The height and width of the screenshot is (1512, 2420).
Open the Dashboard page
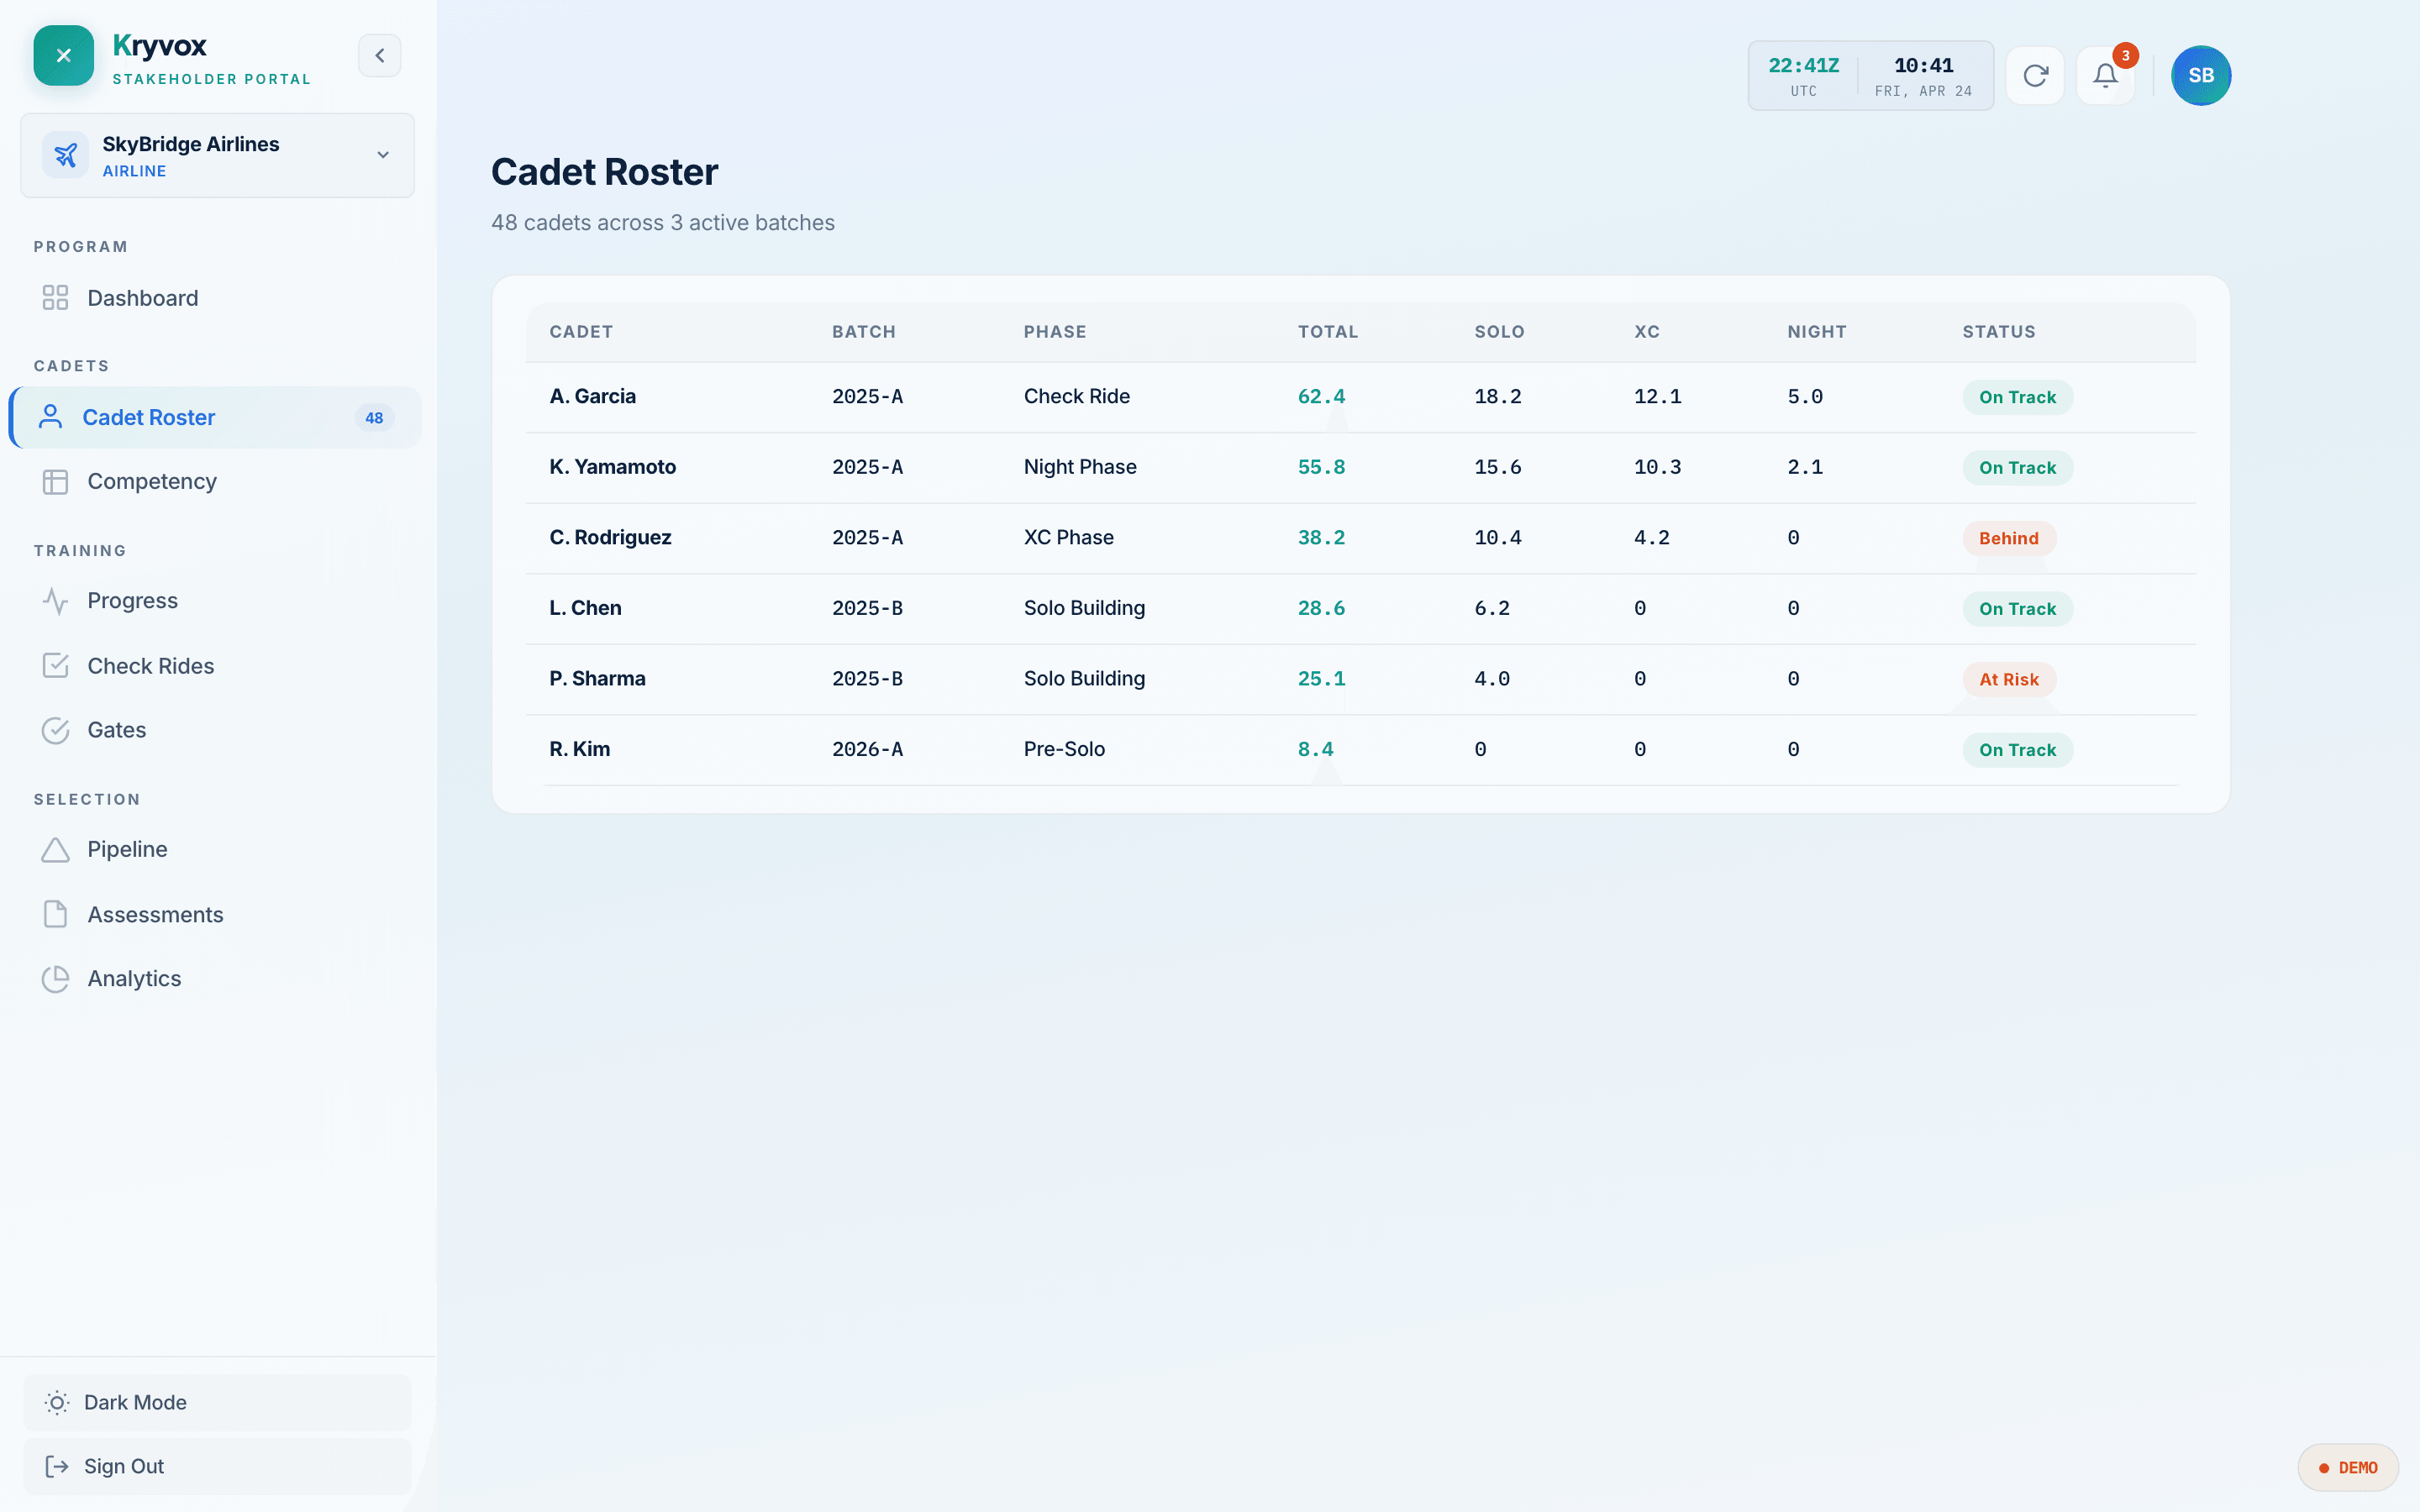215,298
